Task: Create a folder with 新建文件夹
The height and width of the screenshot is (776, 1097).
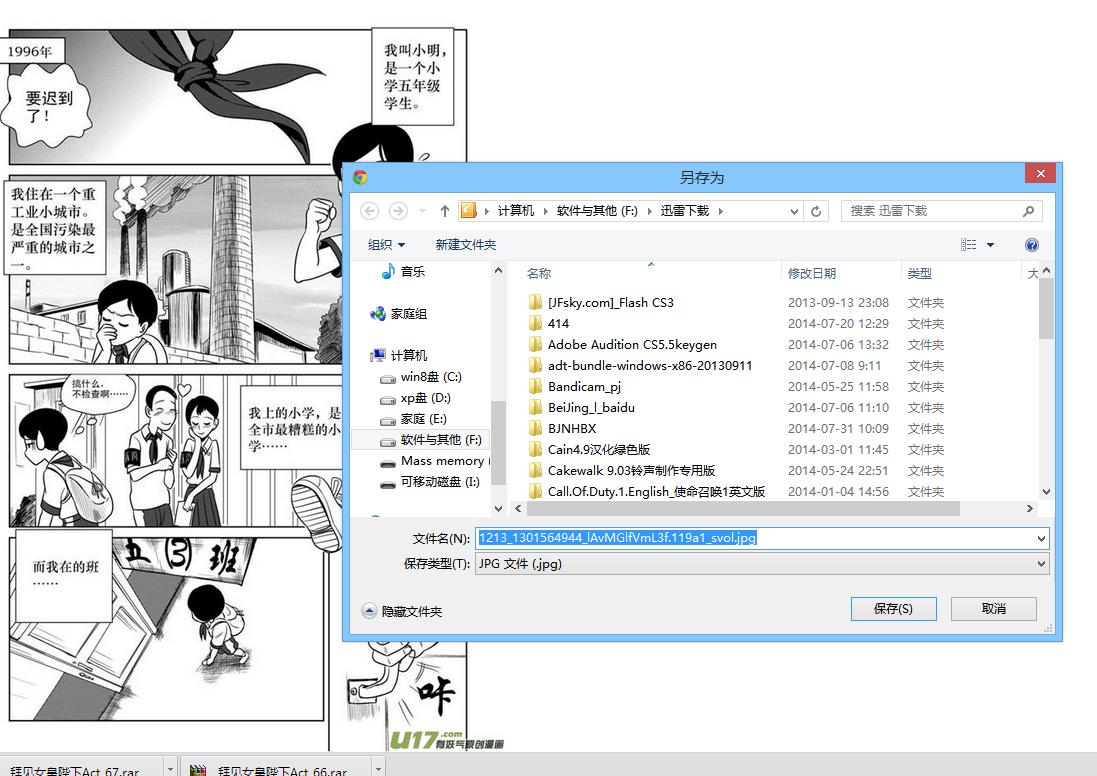Action: (465, 245)
